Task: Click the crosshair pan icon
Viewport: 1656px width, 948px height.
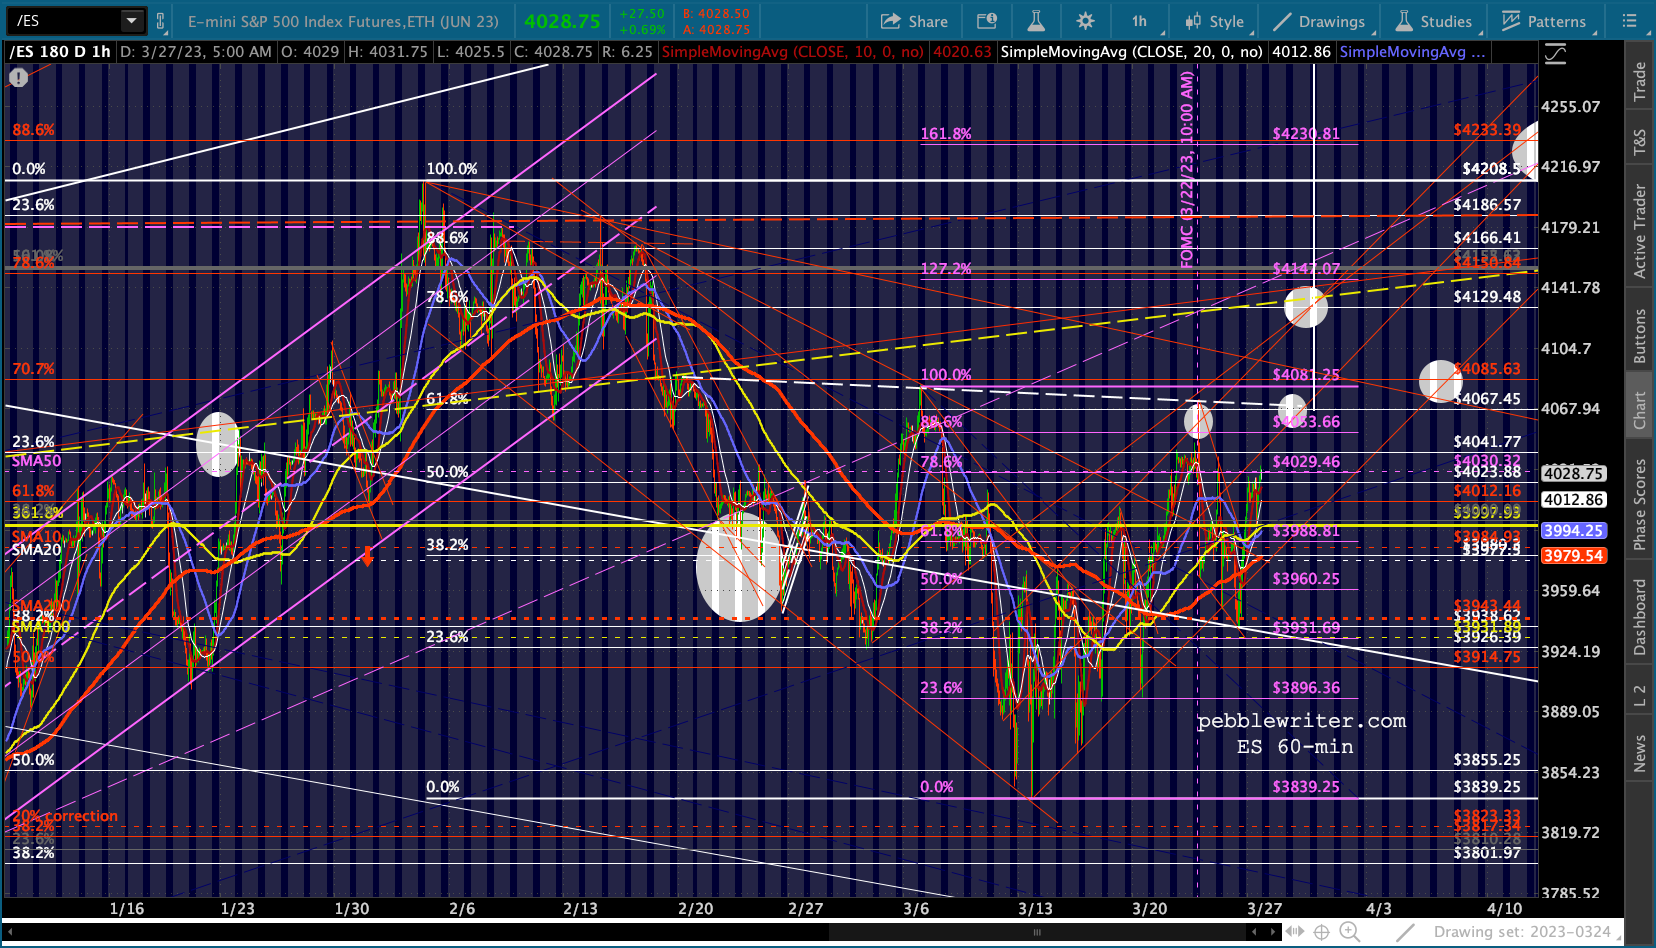Action: [1321, 932]
